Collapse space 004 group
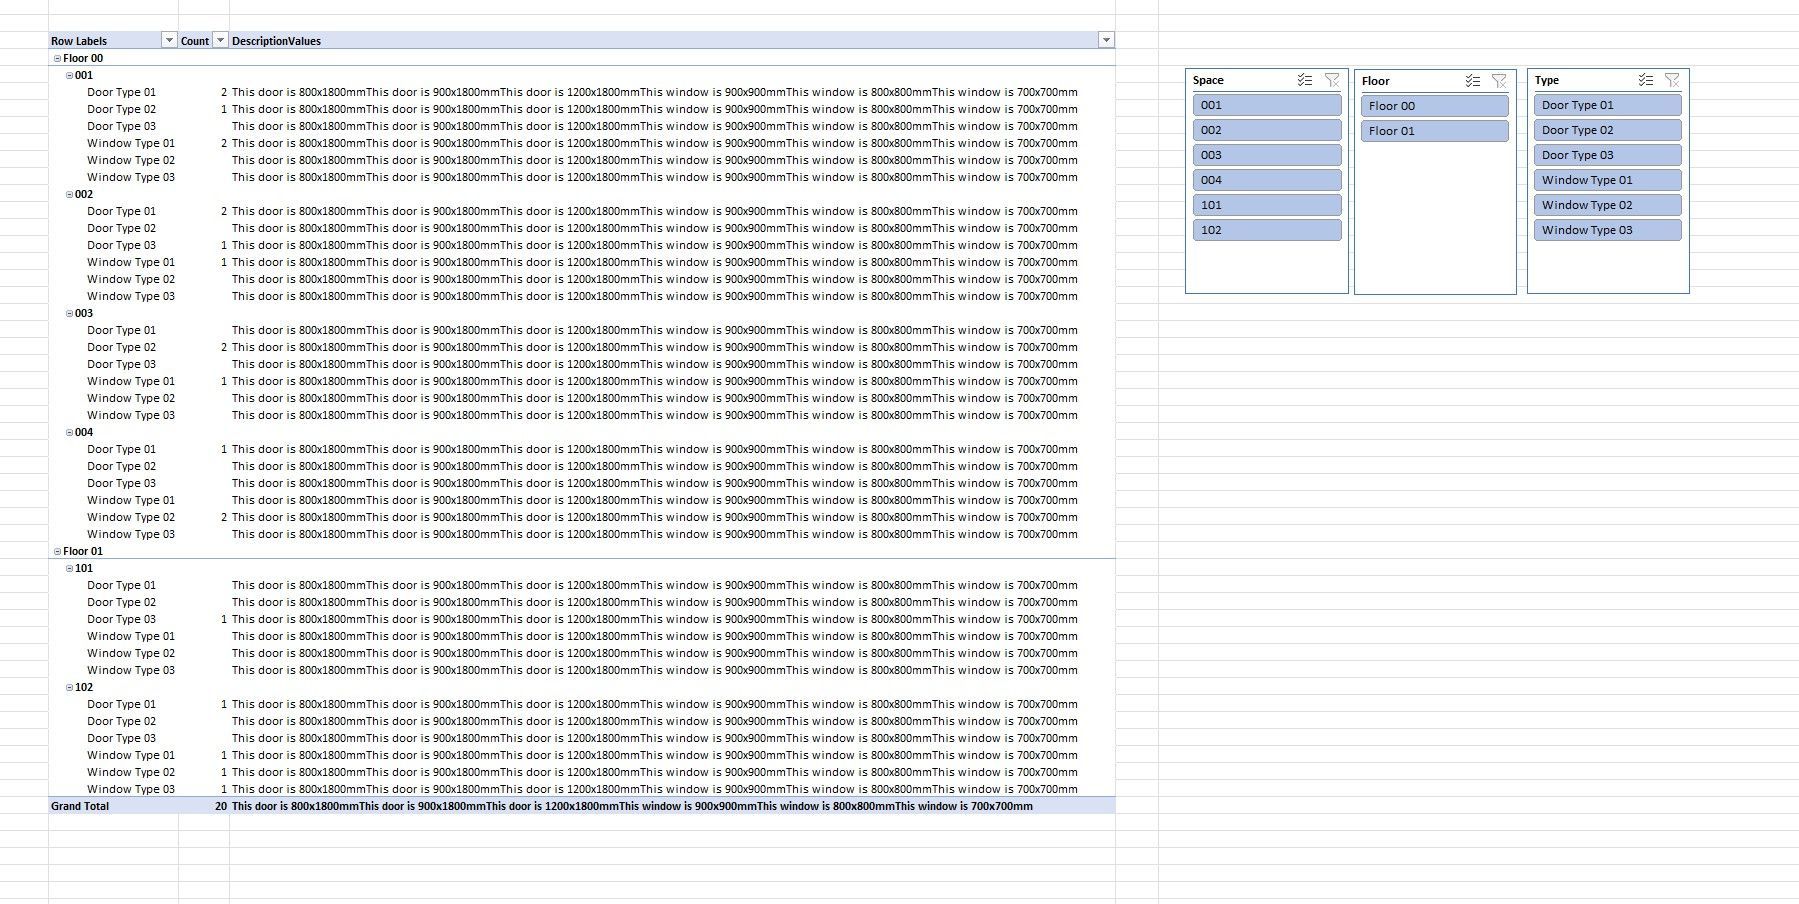Screen dimensions: 1799x904 pyautogui.click(x=69, y=432)
